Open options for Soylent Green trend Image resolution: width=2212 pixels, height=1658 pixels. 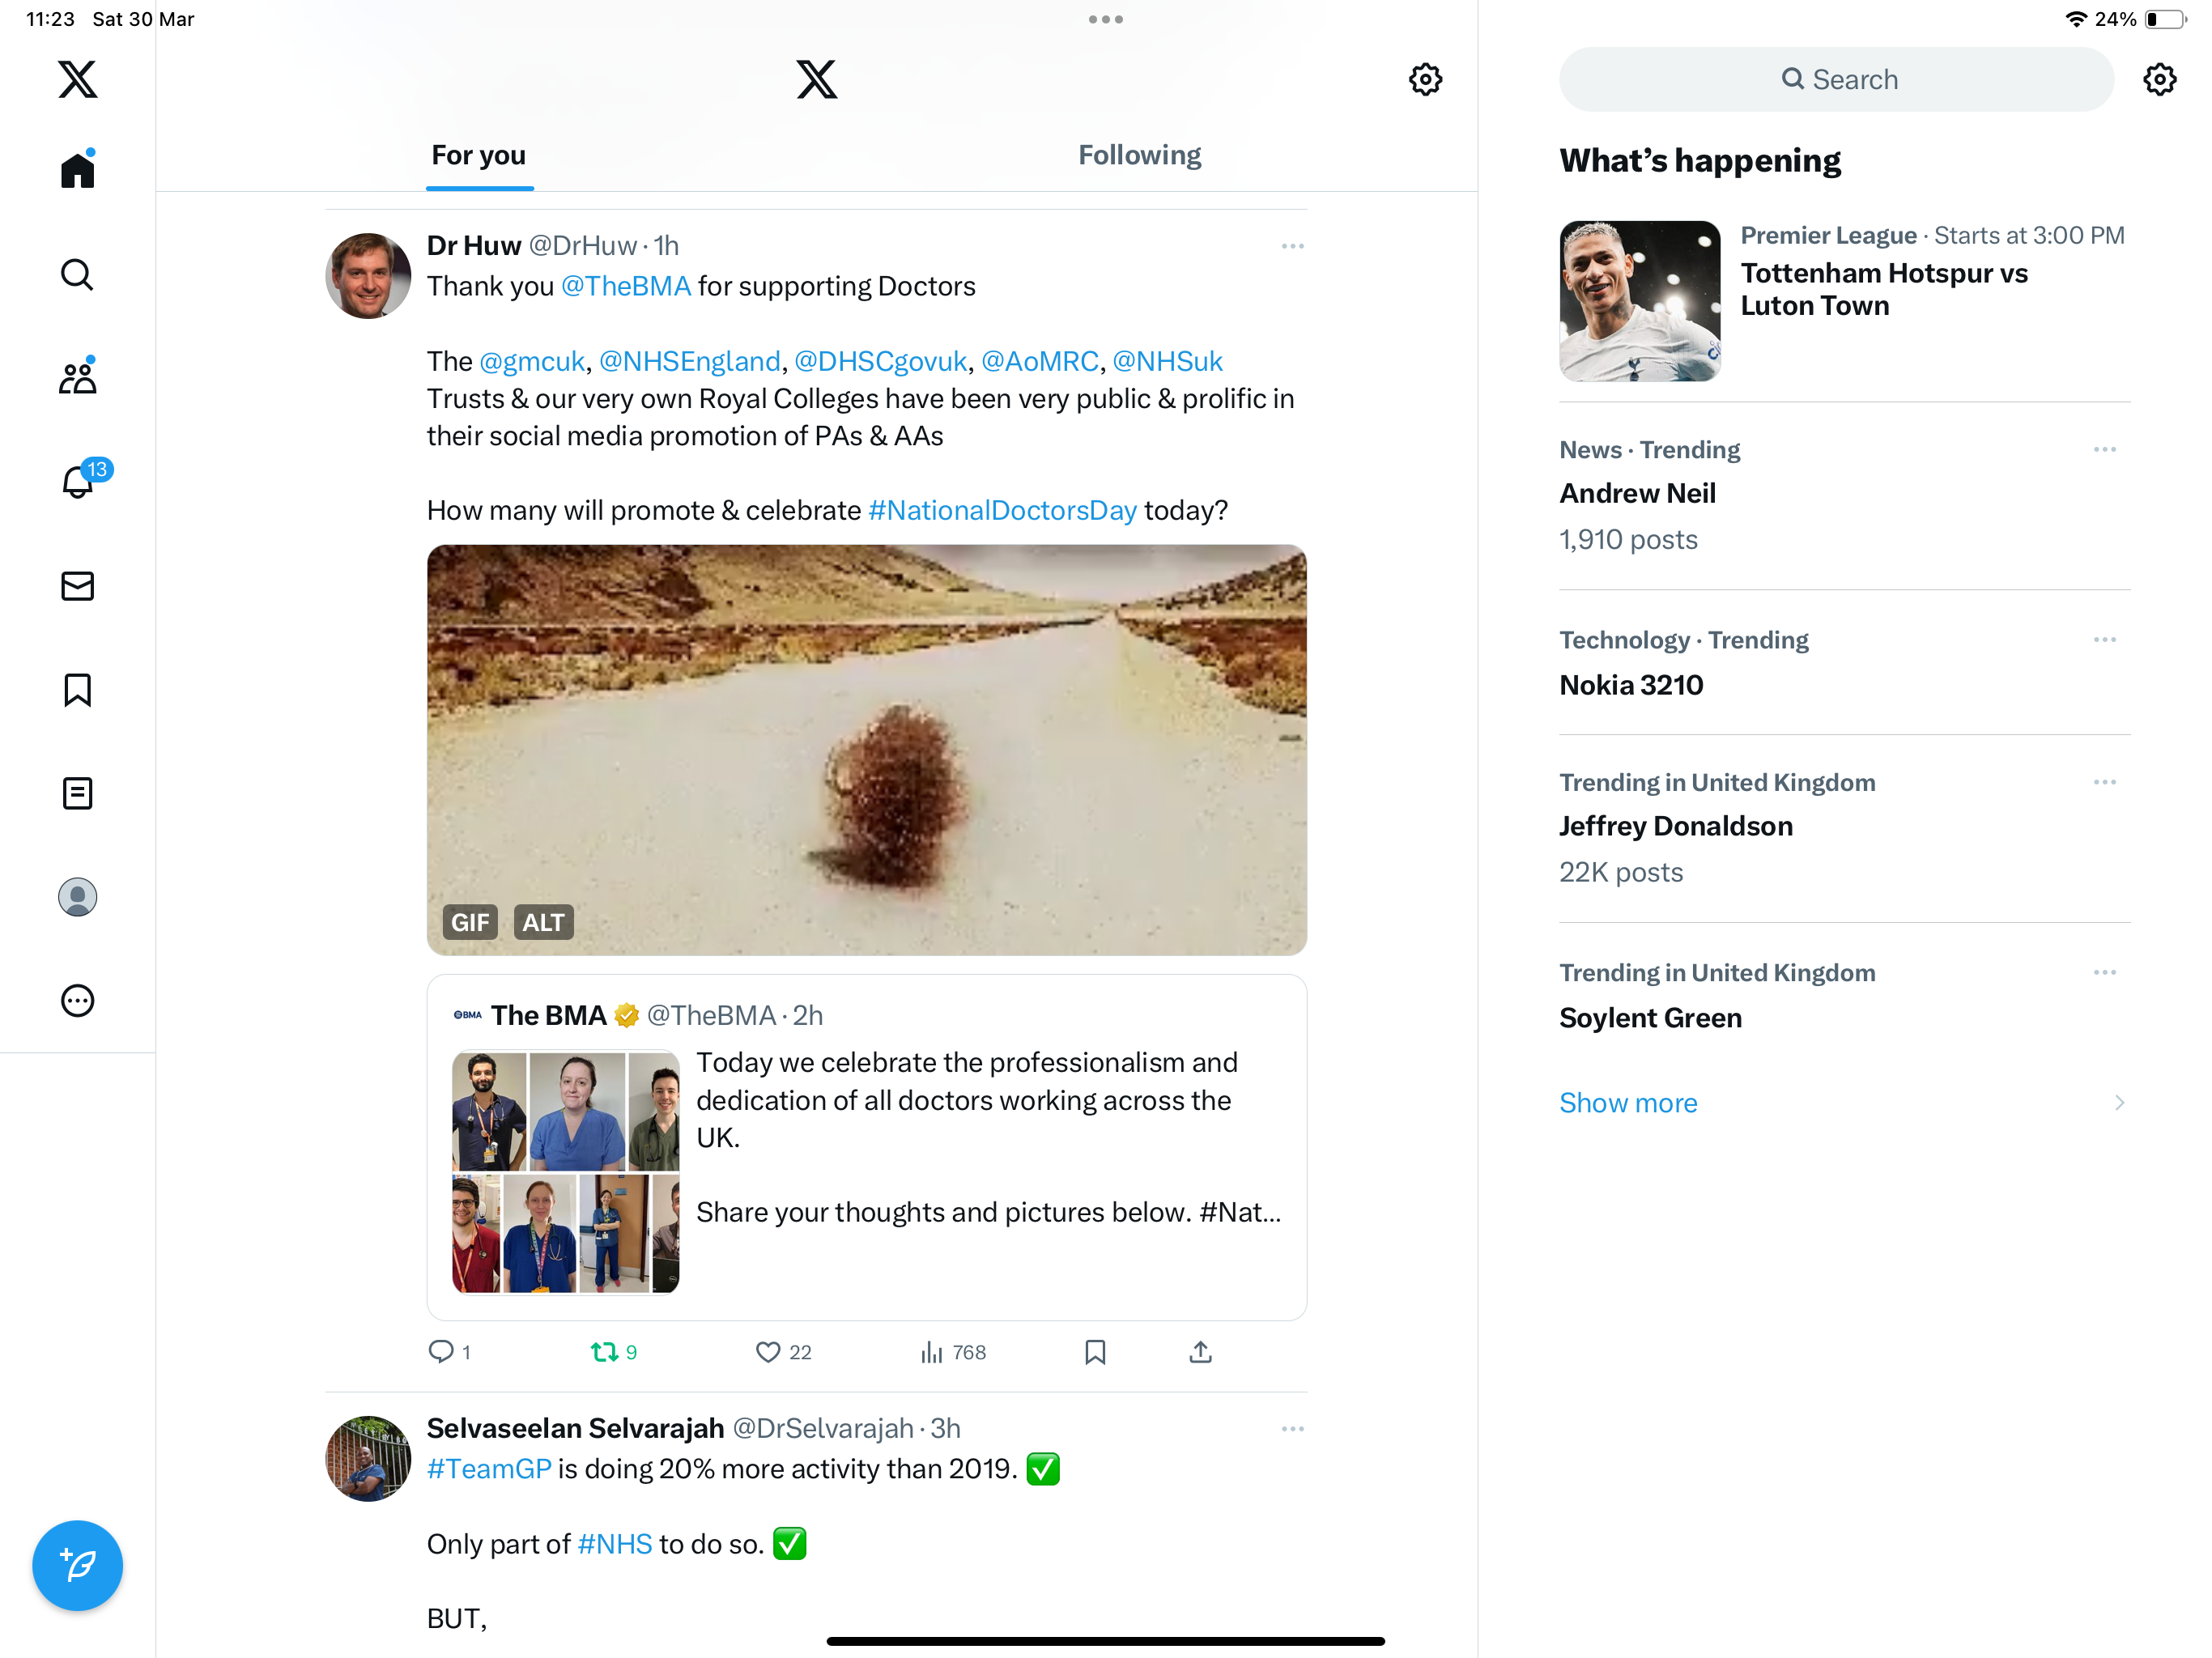[2104, 972]
